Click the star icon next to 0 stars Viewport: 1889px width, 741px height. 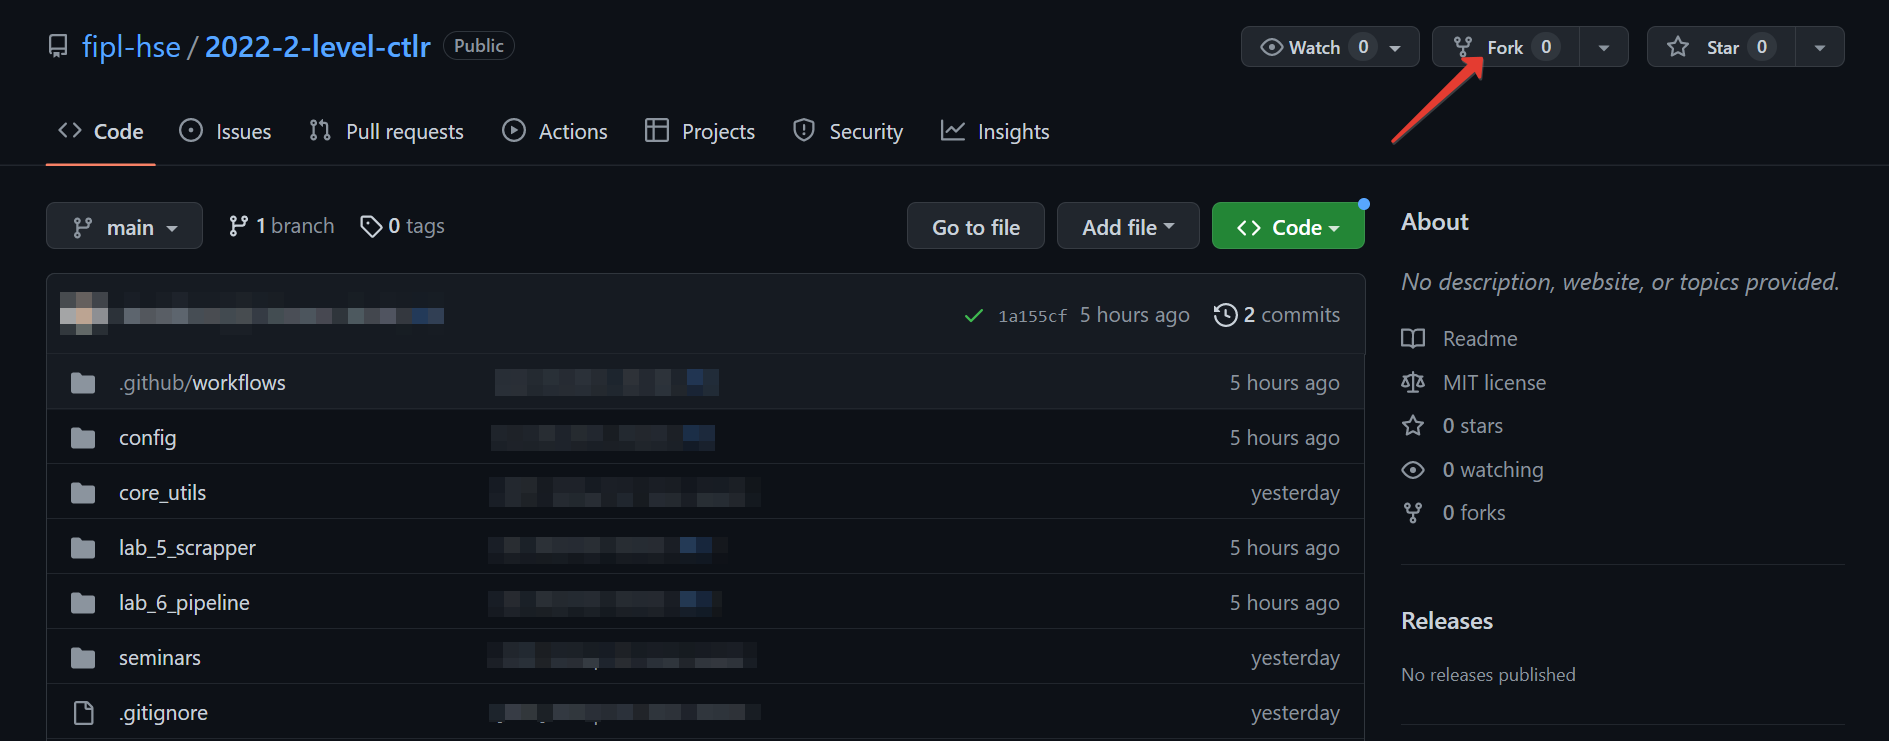tap(1413, 426)
